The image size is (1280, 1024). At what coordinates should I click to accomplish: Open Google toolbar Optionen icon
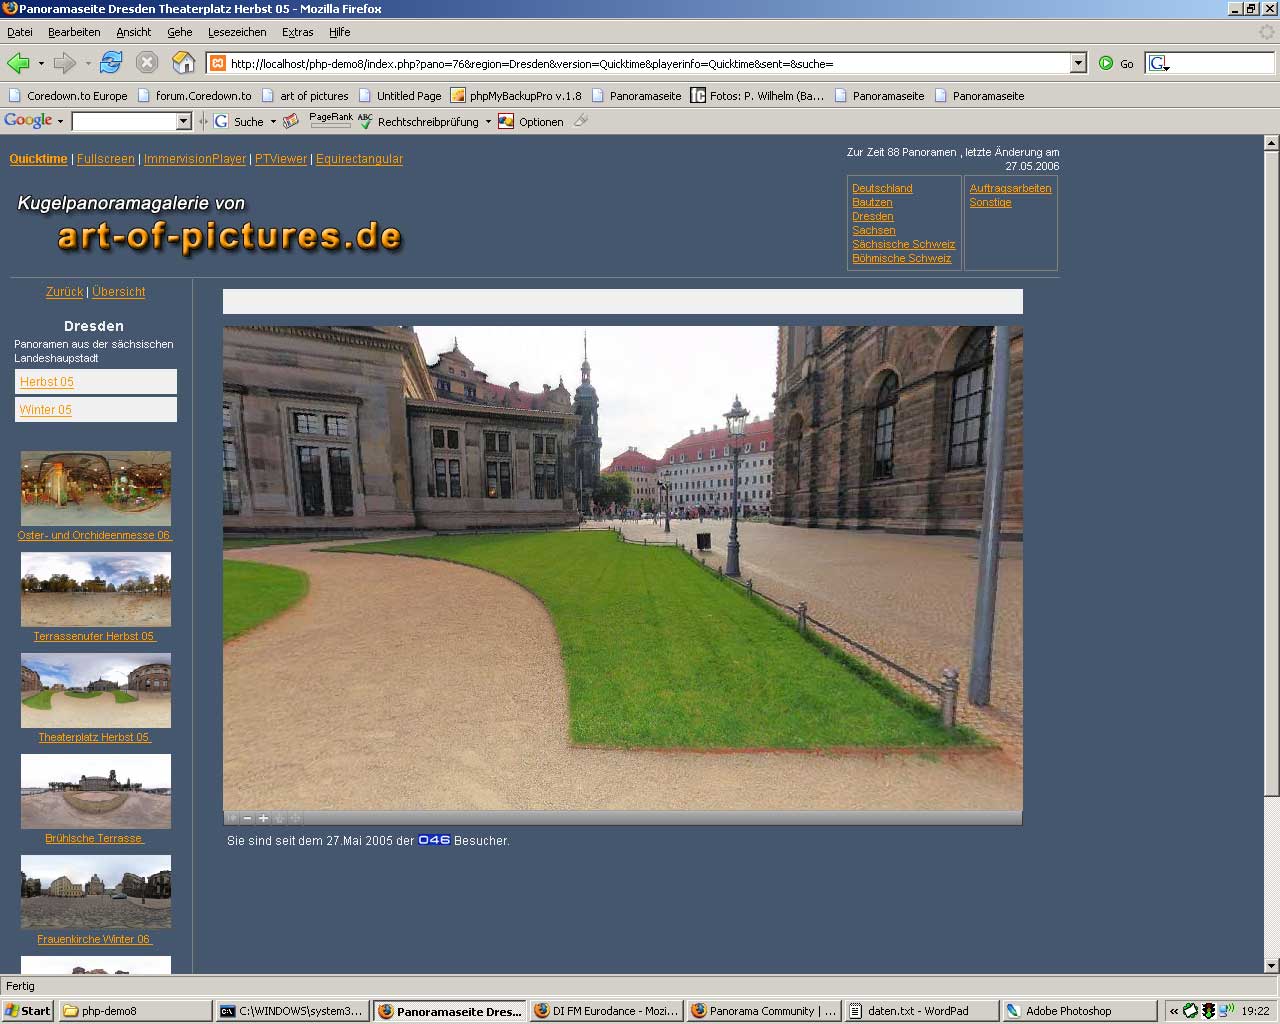(x=506, y=121)
